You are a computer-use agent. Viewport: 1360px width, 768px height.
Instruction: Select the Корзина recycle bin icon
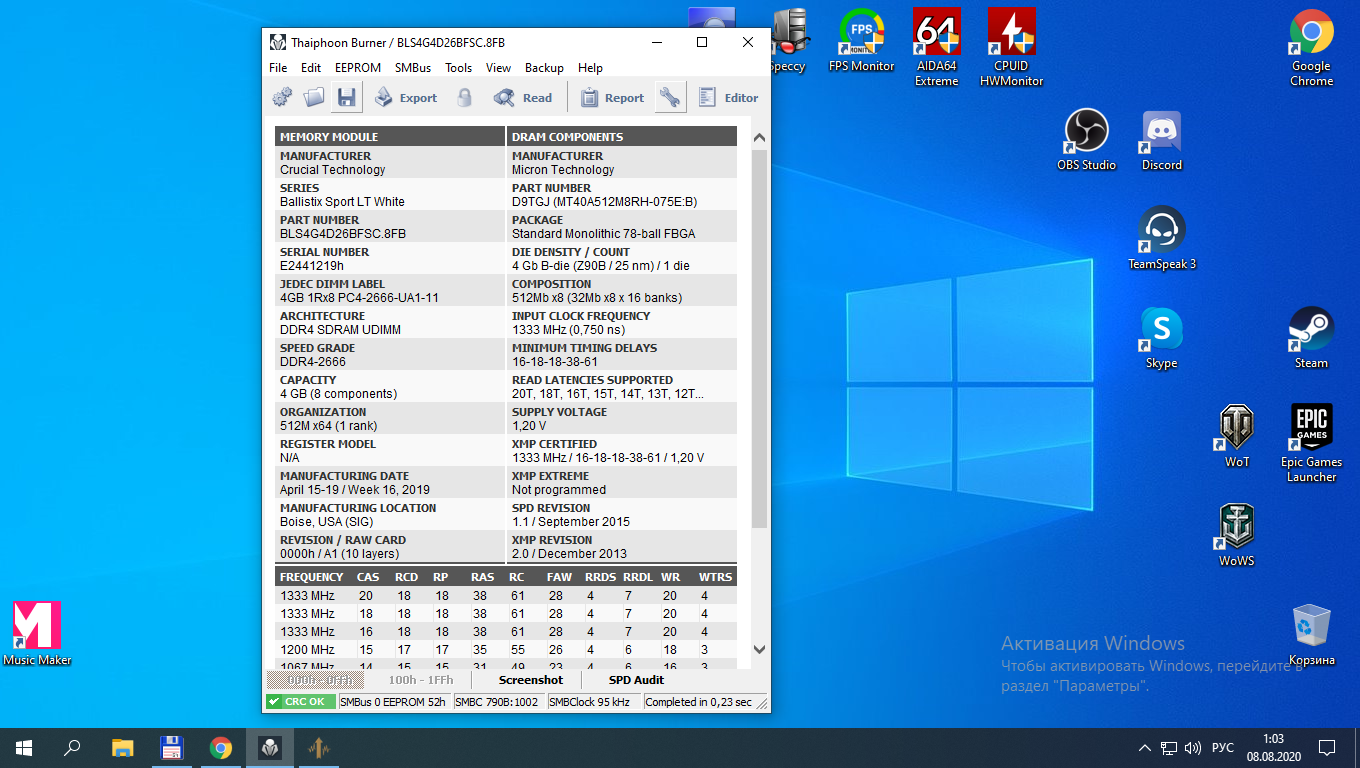(x=1311, y=634)
